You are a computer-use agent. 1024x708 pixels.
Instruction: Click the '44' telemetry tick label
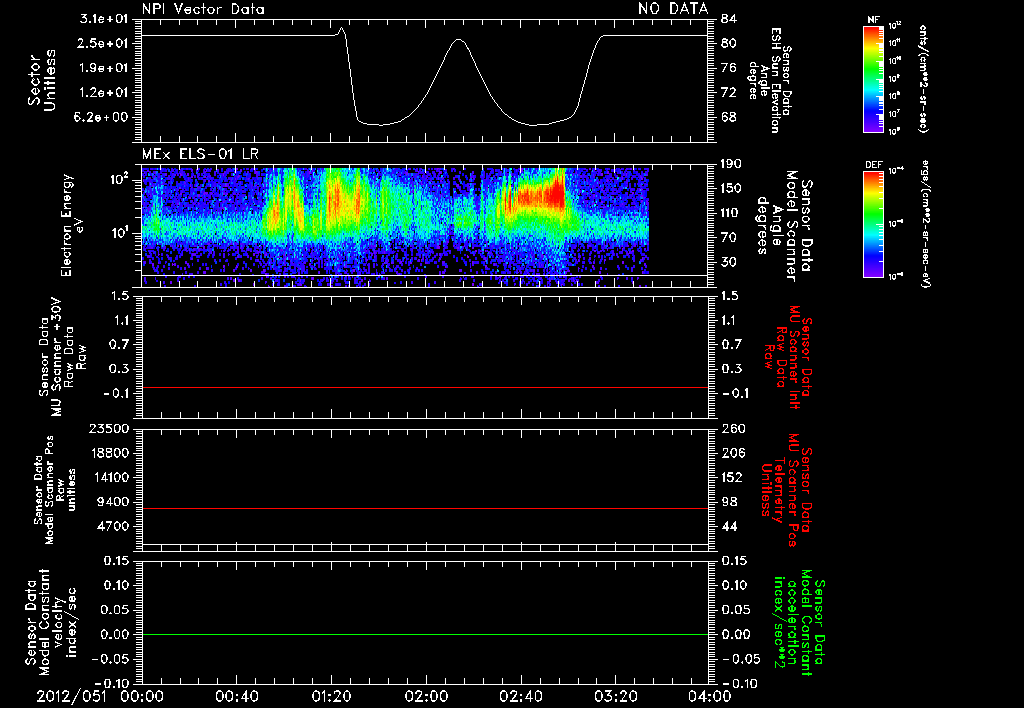click(729, 526)
